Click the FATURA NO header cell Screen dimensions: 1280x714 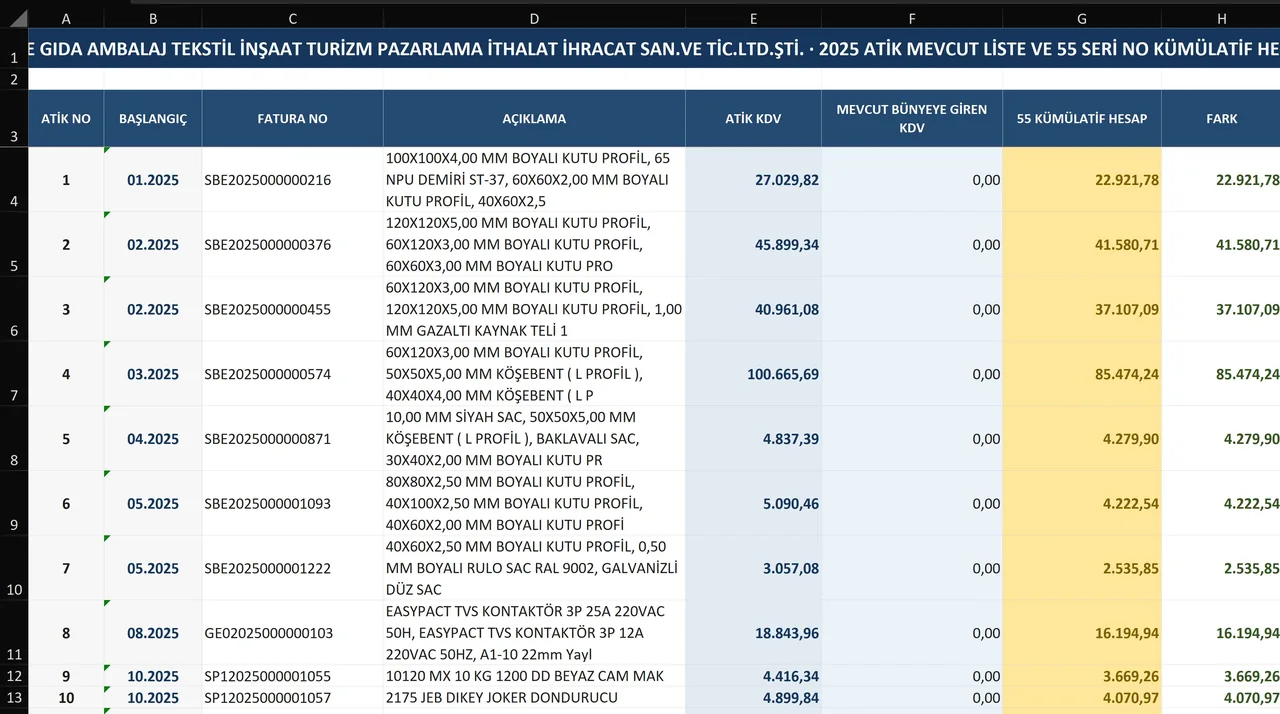click(292, 118)
